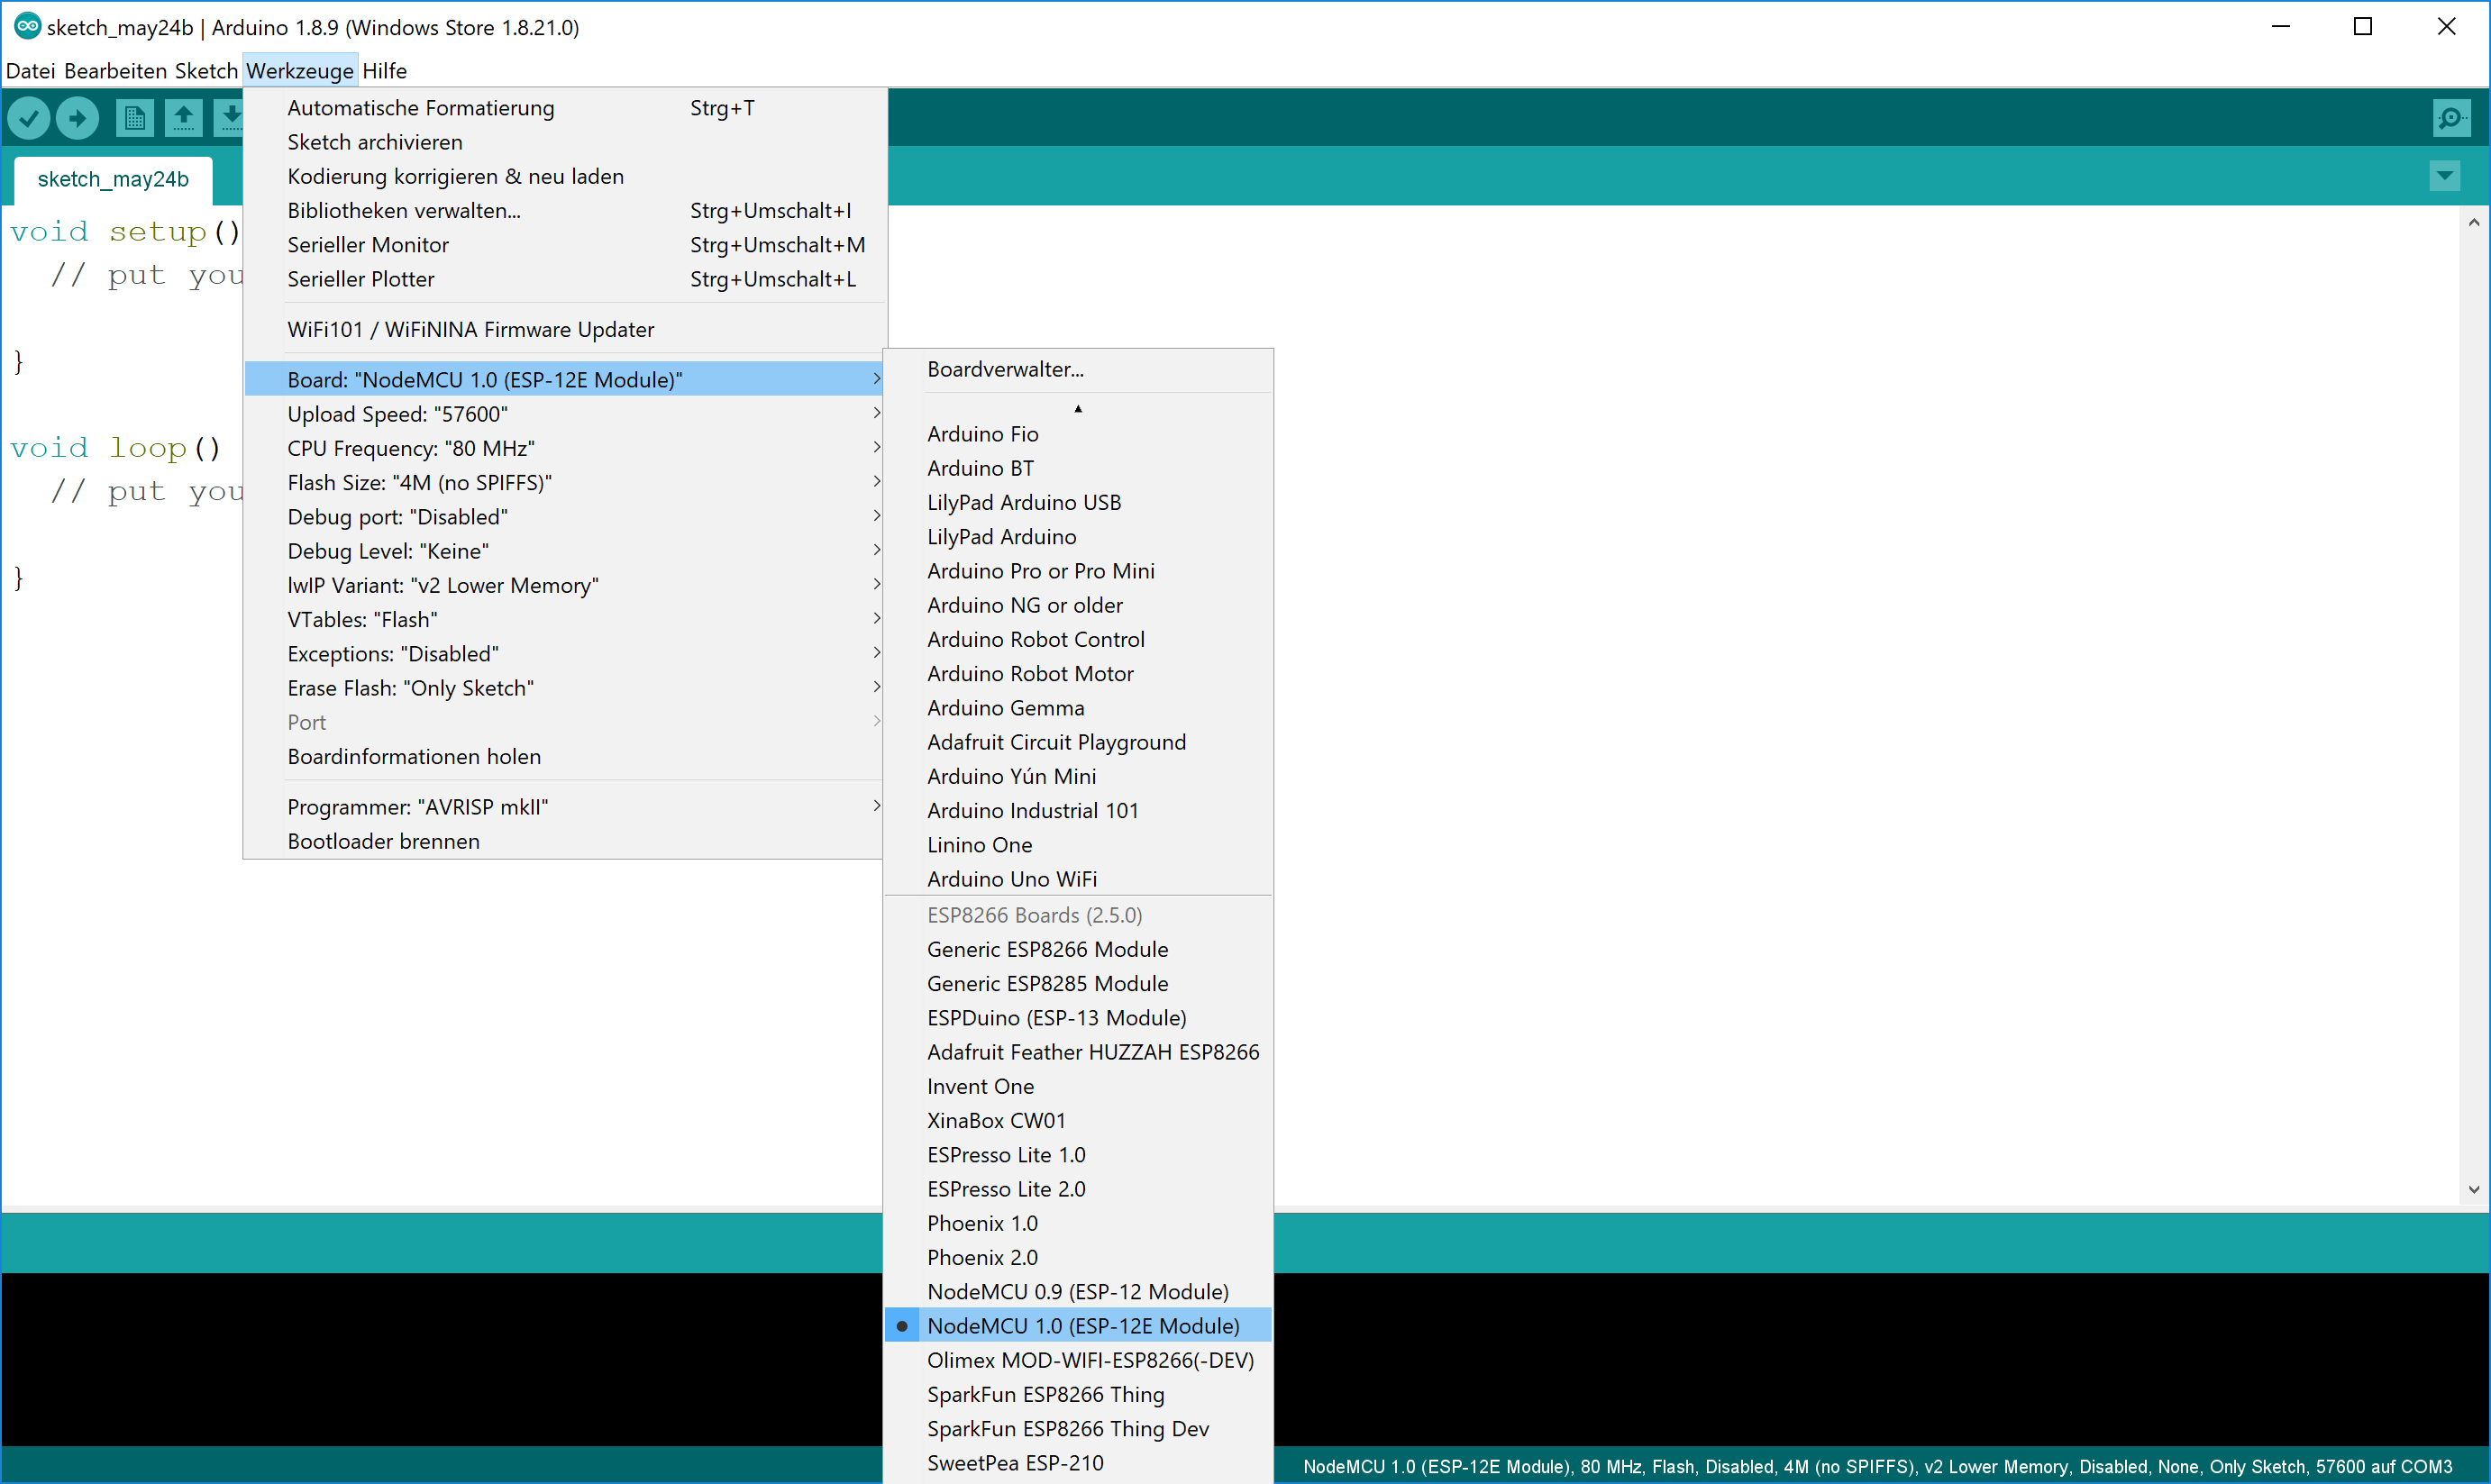
Task: Expand Flash Size "4M (no SPIFFS)" submenu
Action: (565, 482)
